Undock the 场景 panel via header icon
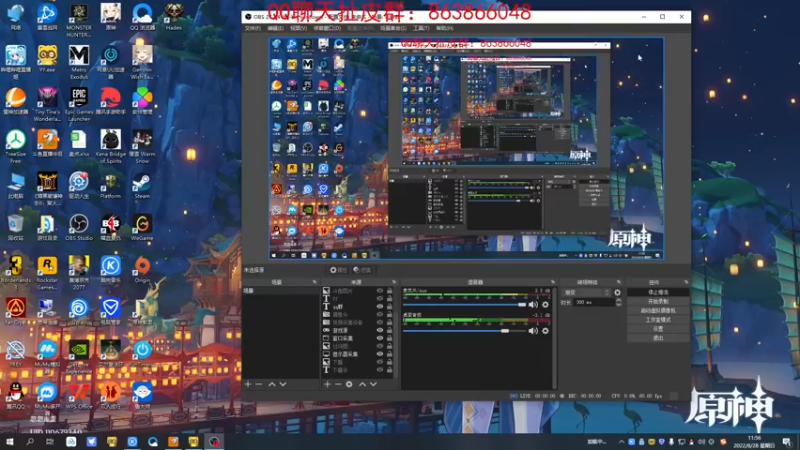This screenshot has width=800, height=450. pyautogui.click(x=314, y=282)
